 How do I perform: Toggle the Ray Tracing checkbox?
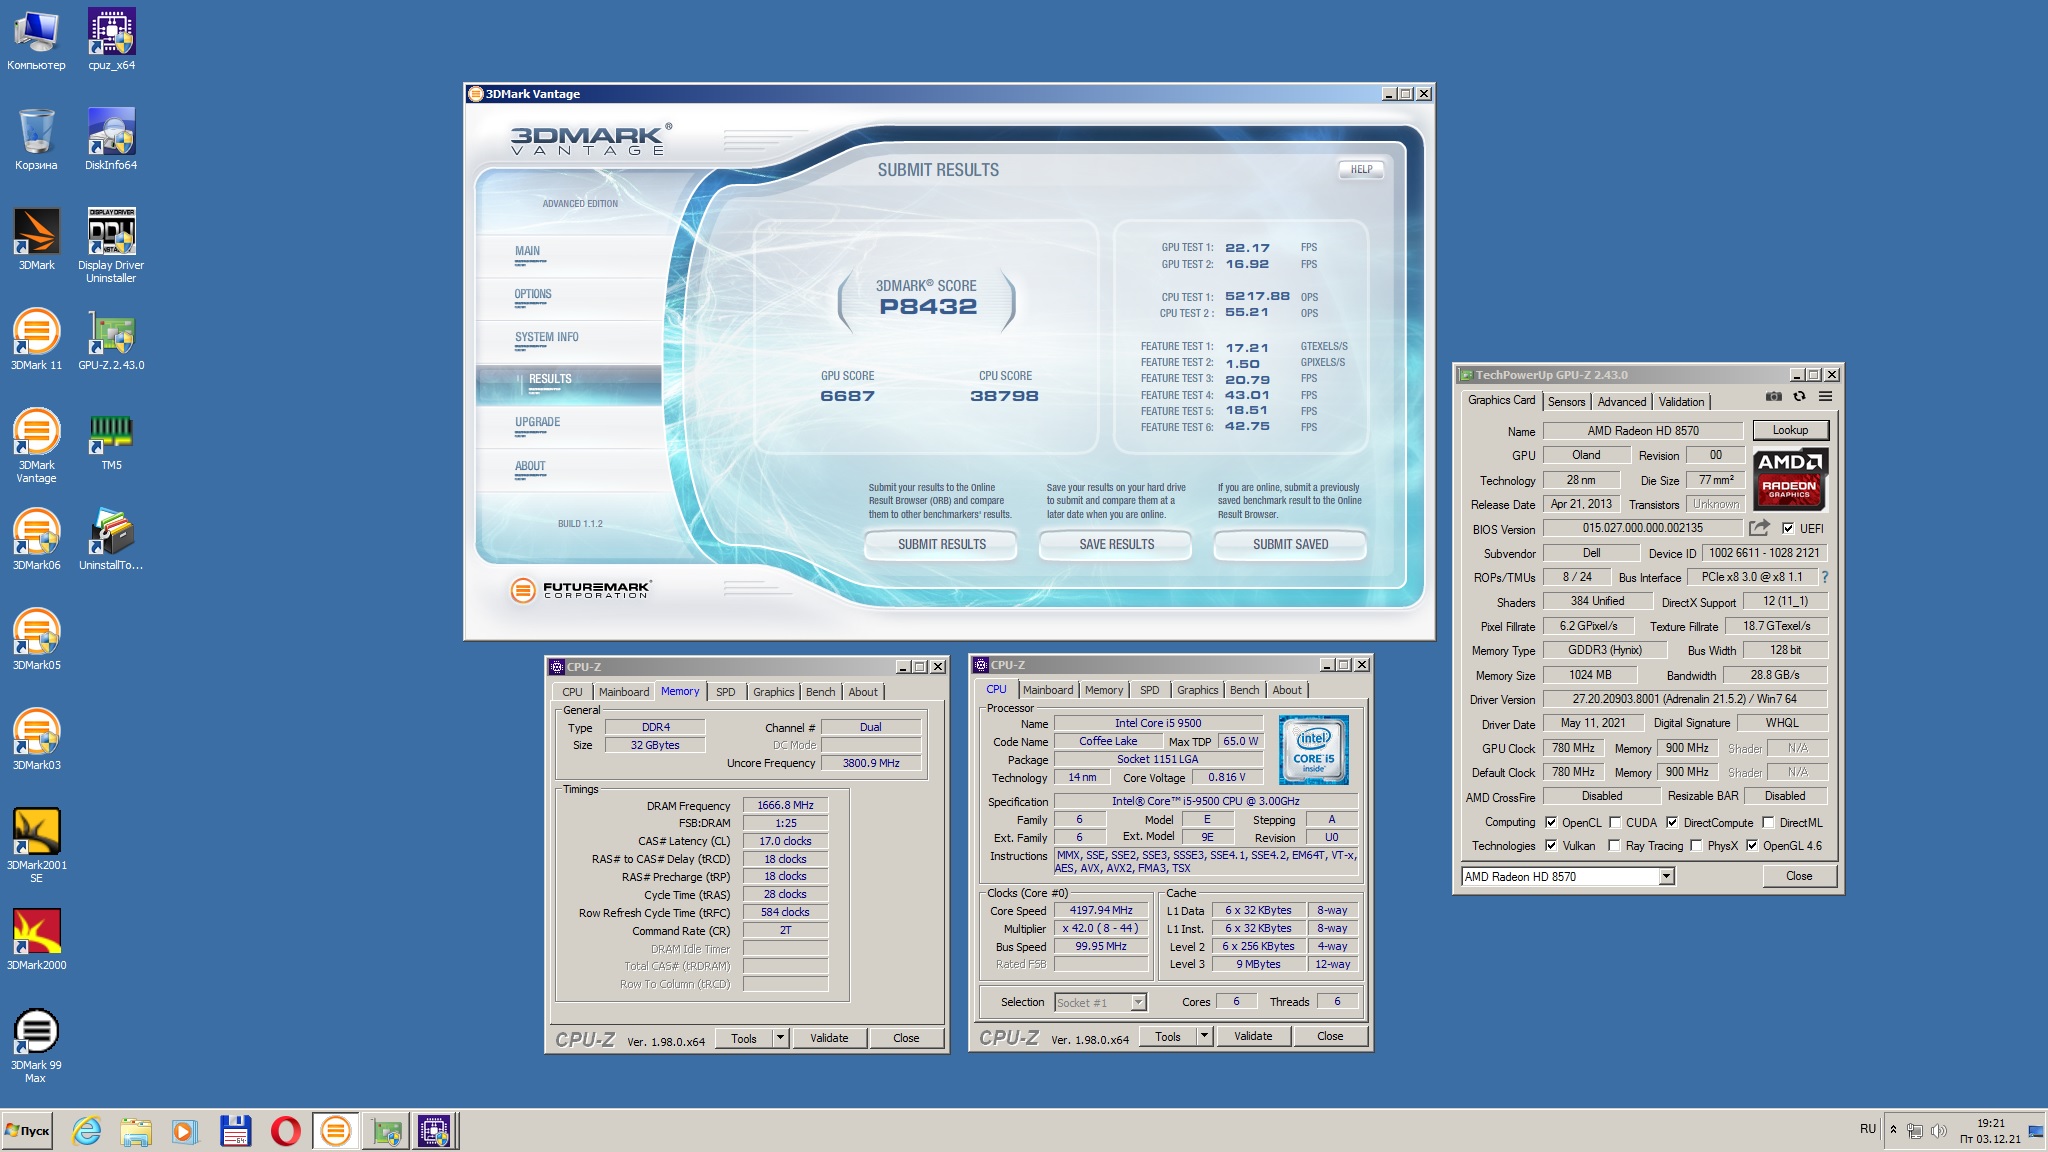(x=1614, y=845)
